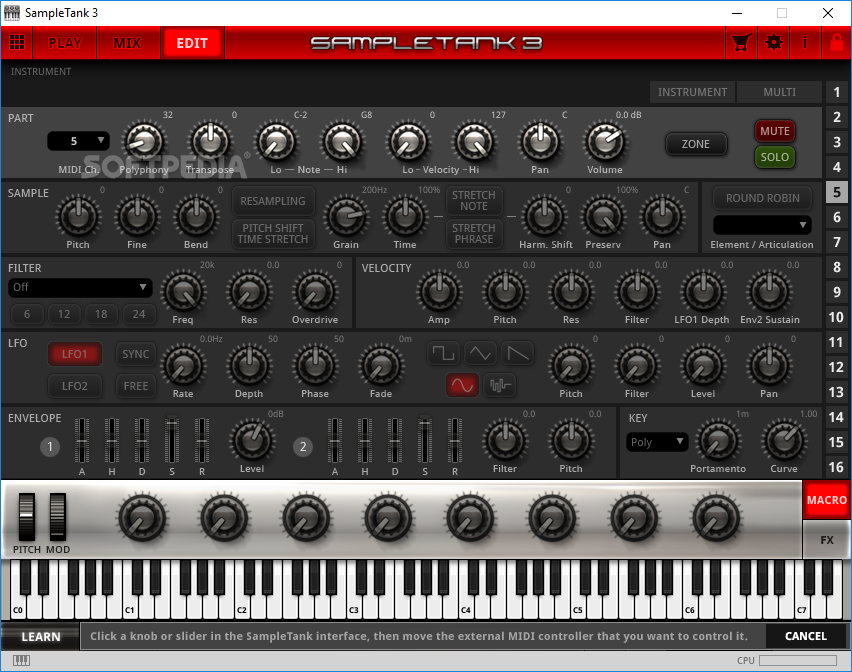Enable PITCH SHIFT TIME STRETCH mode
Viewport: 852px width, 672px height.
tap(273, 234)
